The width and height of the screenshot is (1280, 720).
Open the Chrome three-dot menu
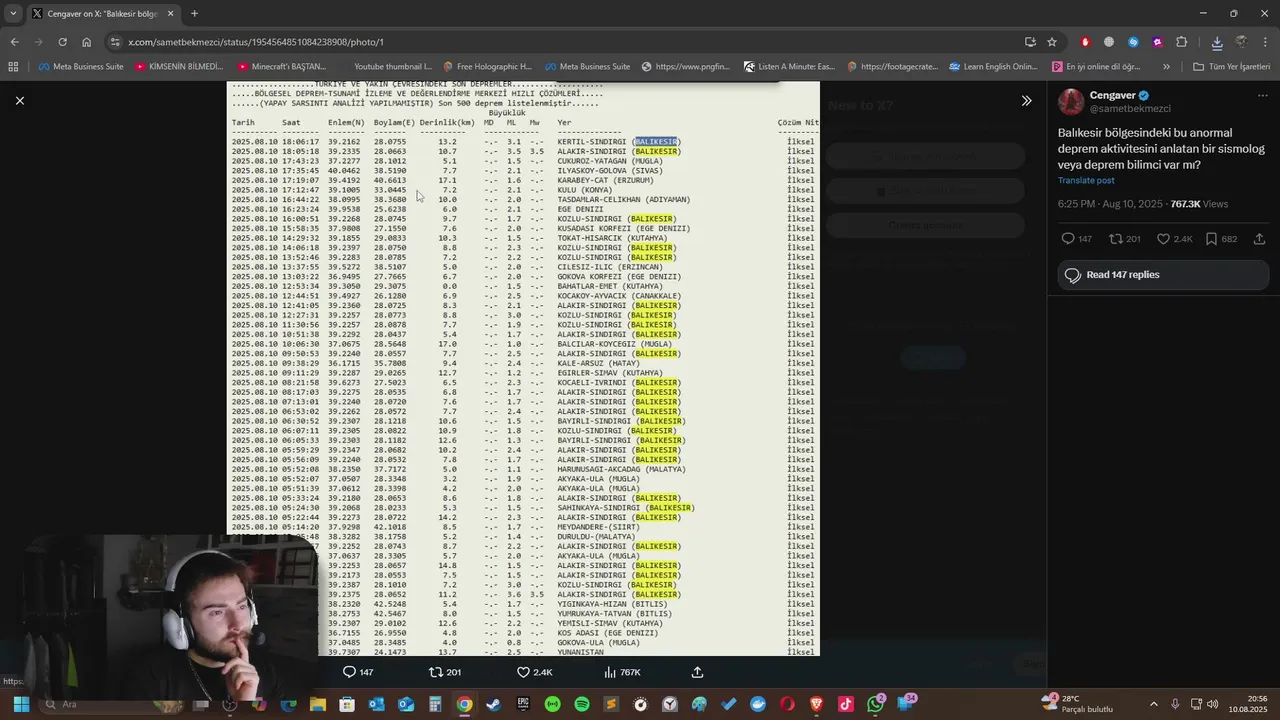pyautogui.click(x=1265, y=42)
